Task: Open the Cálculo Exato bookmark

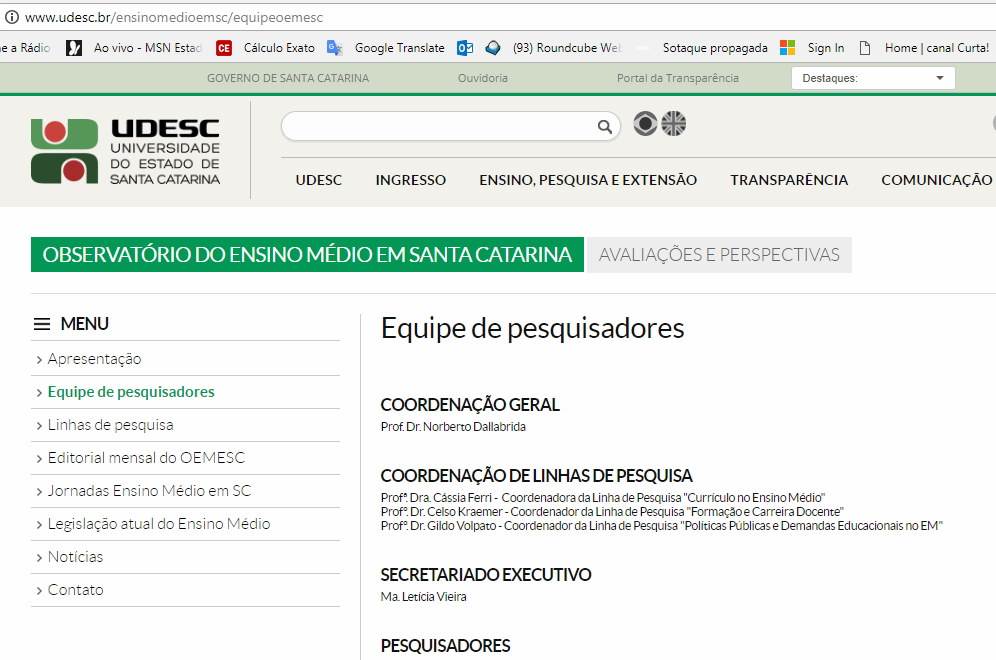Action: tap(266, 48)
